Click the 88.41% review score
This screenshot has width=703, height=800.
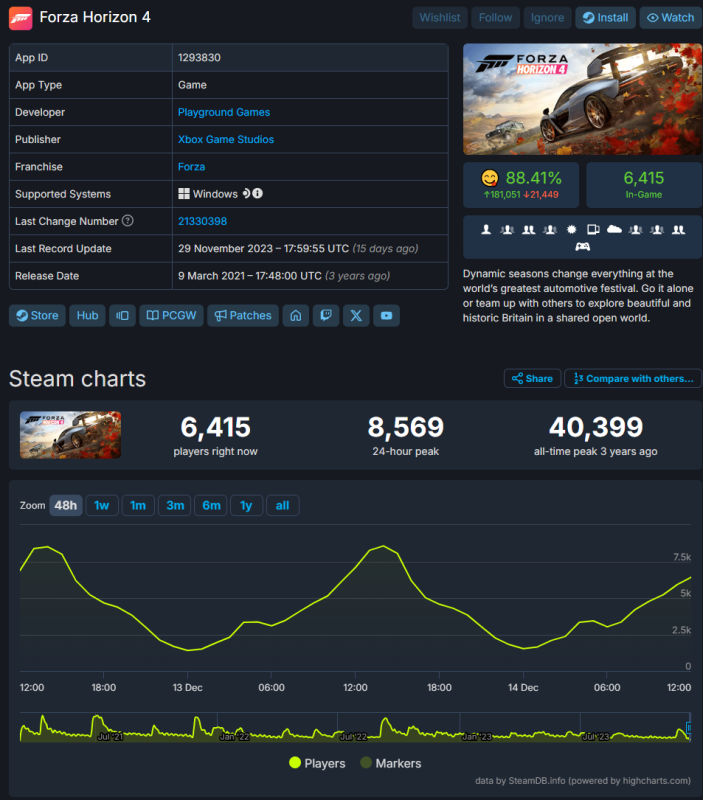coord(533,178)
